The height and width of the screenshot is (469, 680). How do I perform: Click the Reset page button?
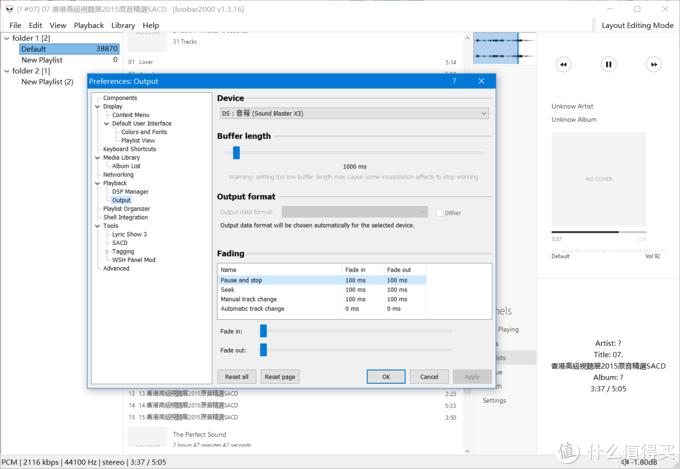(280, 377)
